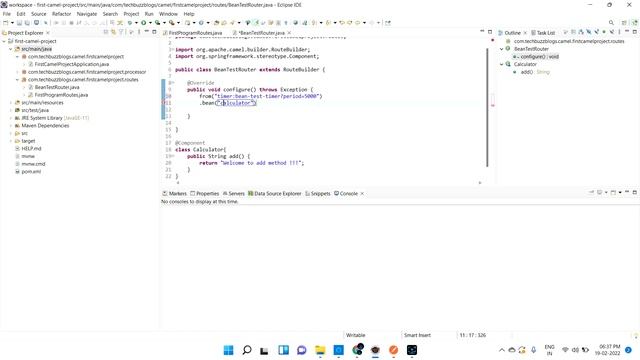Collapse BeanTestRouter in Outline

502,49
